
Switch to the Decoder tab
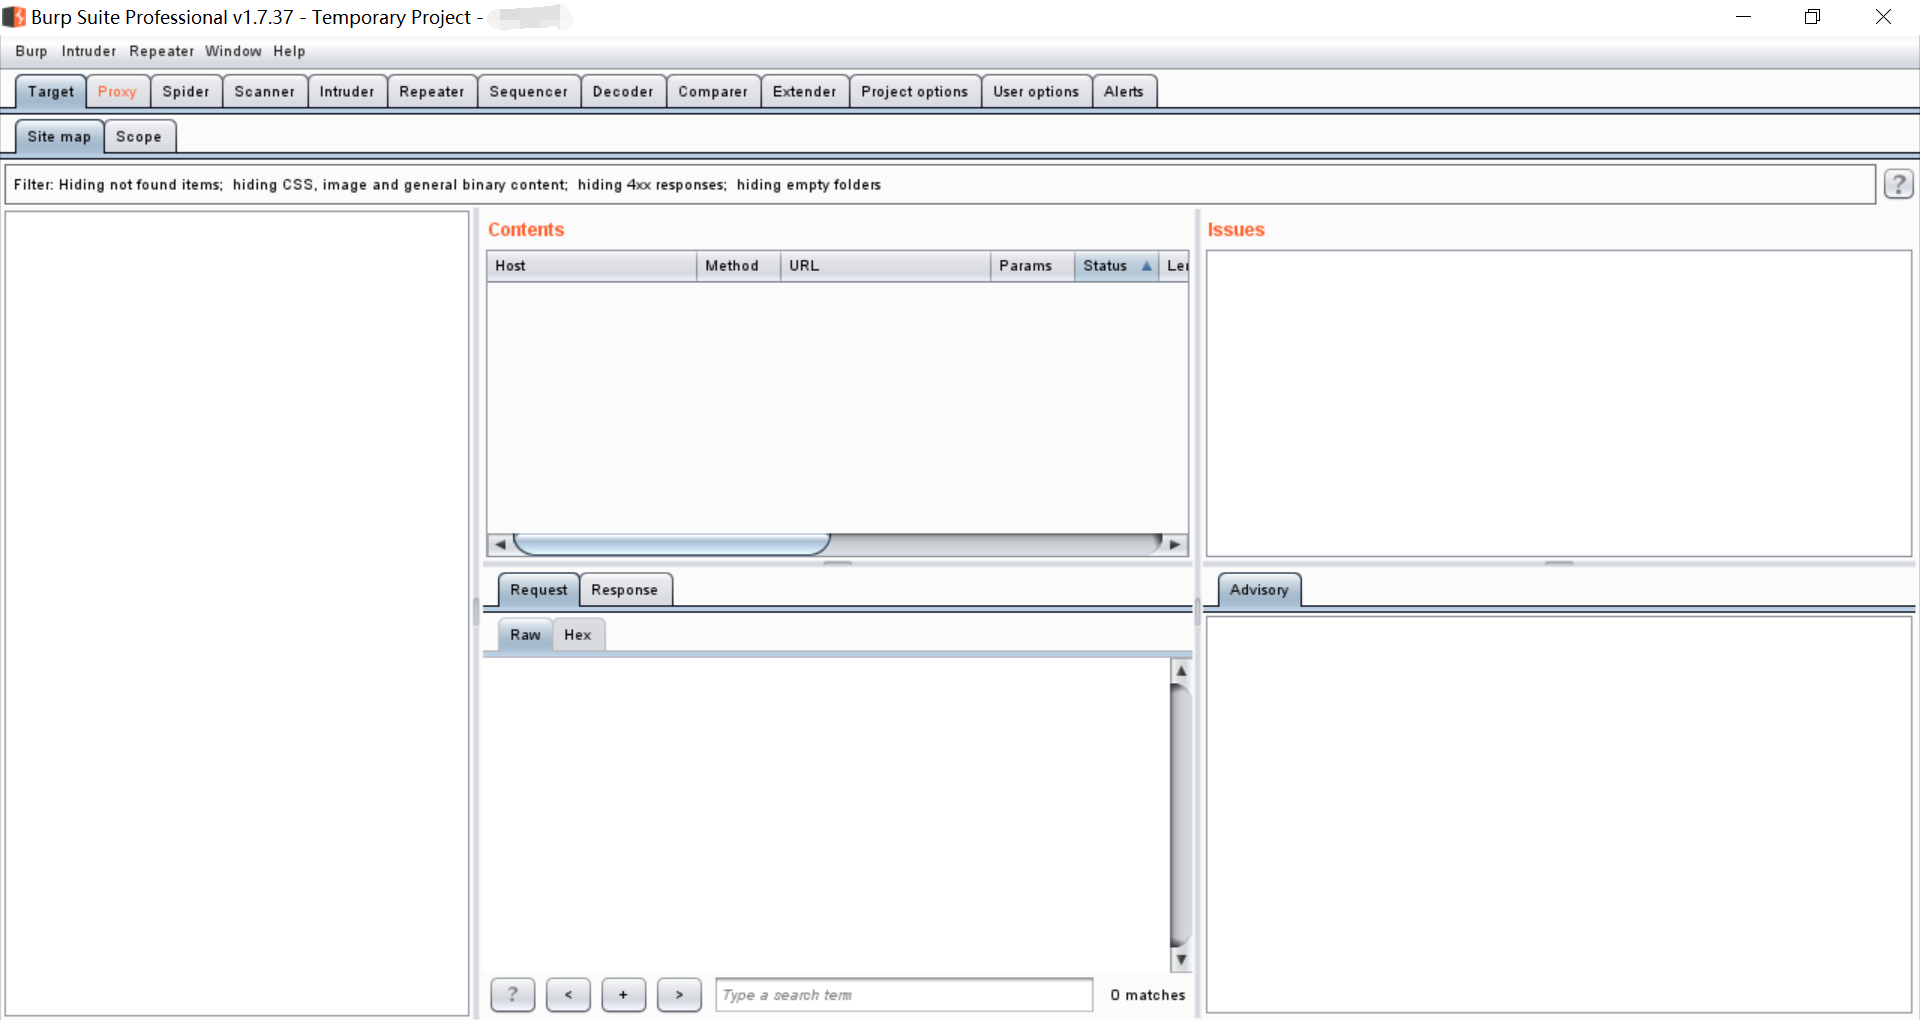point(623,92)
